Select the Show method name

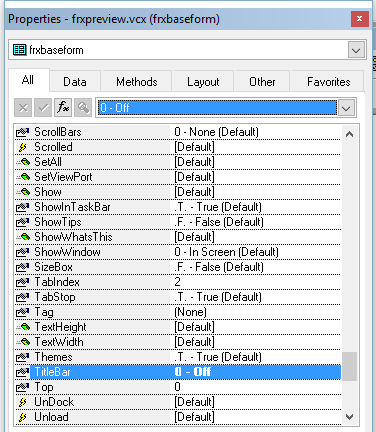click(x=48, y=192)
